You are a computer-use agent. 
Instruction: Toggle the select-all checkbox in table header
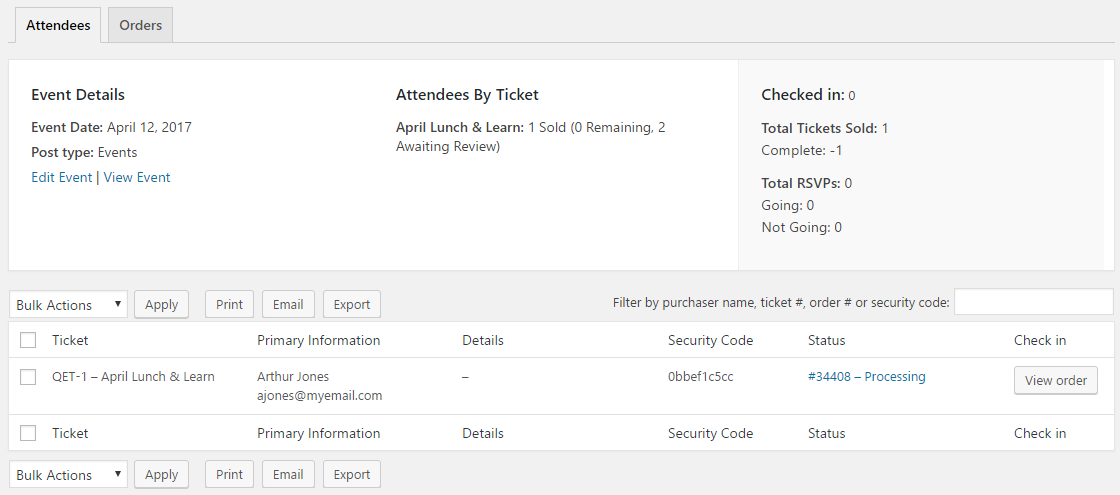pyautogui.click(x=28, y=340)
